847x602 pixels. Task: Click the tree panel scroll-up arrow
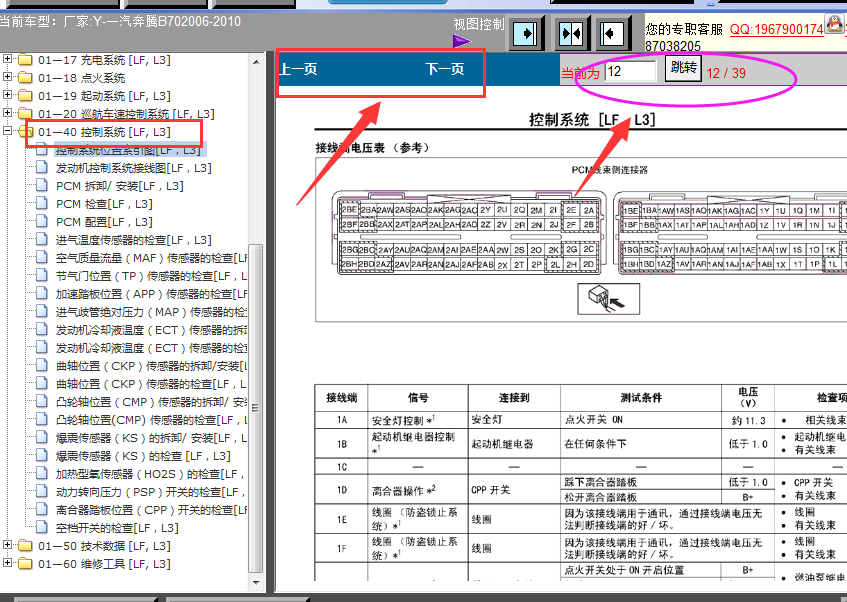pyautogui.click(x=256, y=62)
